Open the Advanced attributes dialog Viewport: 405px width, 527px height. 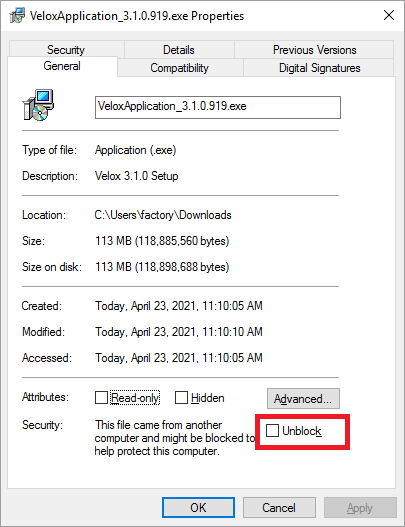[303, 399]
